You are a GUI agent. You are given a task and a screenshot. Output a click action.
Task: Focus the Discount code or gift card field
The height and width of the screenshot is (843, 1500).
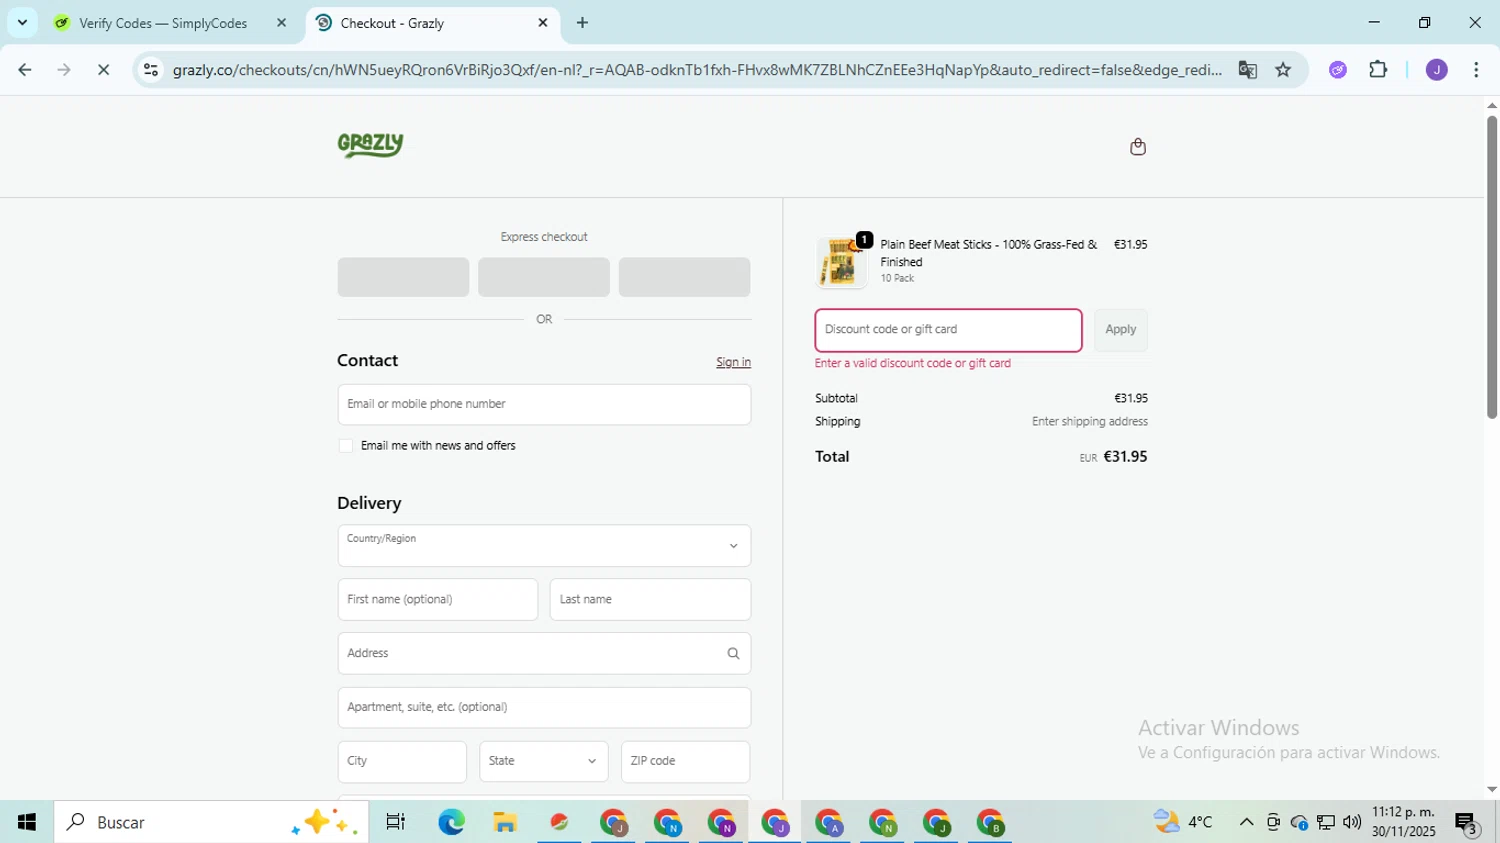[948, 330]
